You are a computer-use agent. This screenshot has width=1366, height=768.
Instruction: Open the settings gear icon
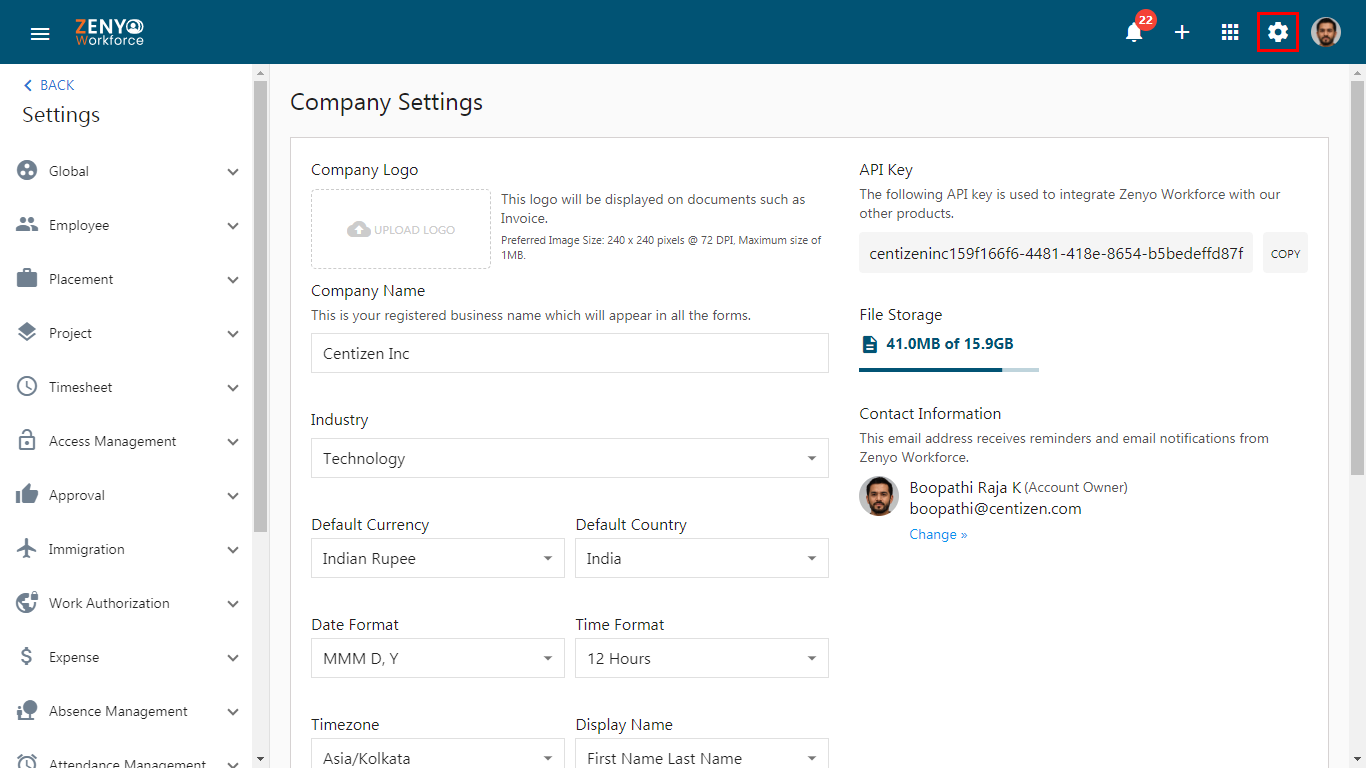coord(1278,32)
